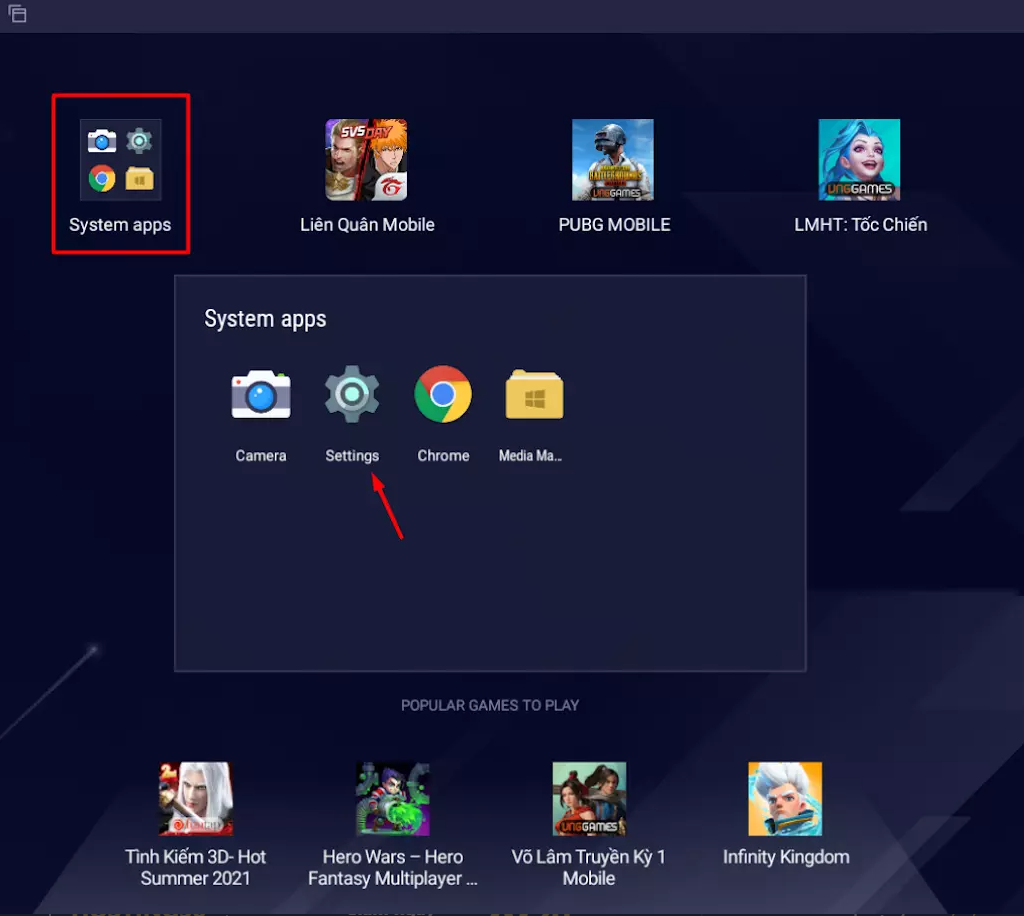Click the Chrome label text
Image resolution: width=1024 pixels, height=916 pixels.
[x=443, y=456]
